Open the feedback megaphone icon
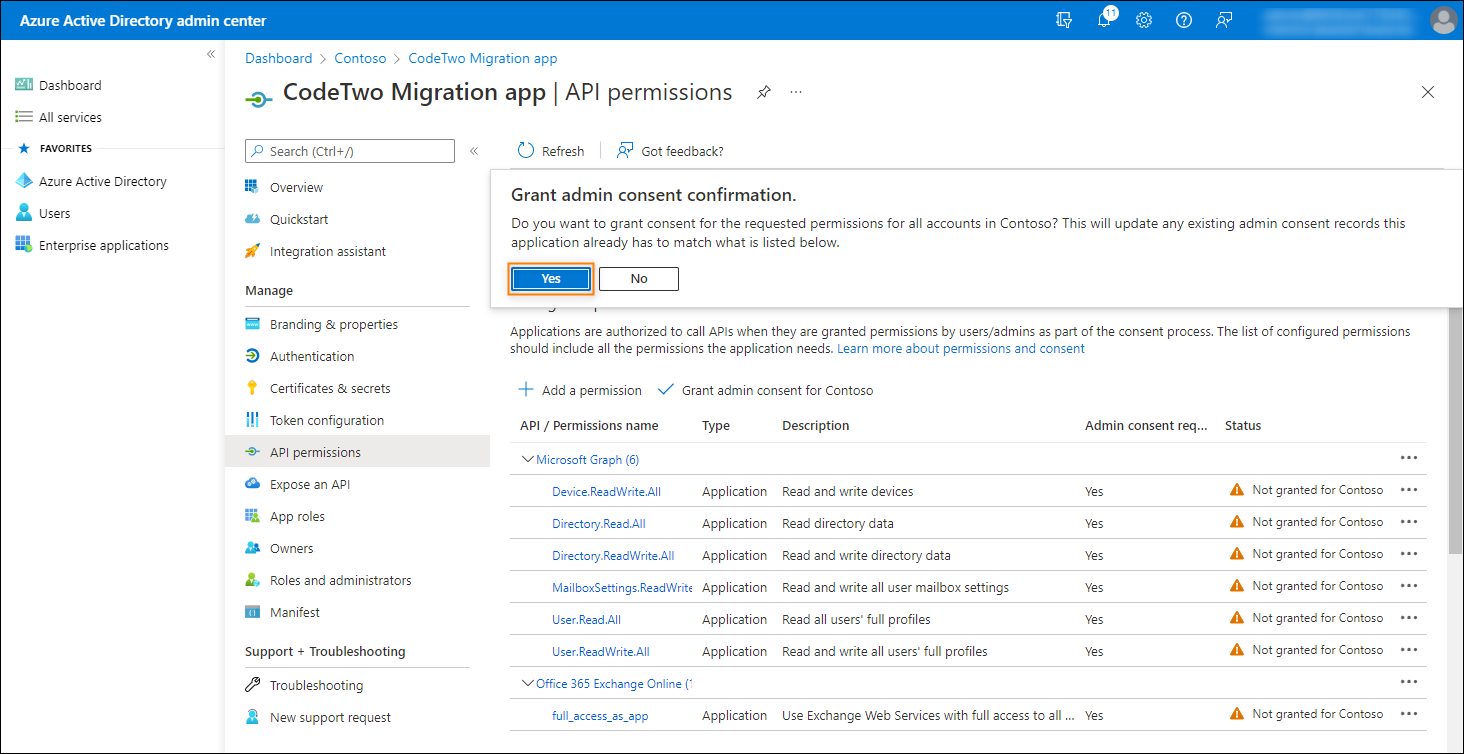Image resolution: width=1464 pixels, height=754 pixels. click(x=1224, y=19)
